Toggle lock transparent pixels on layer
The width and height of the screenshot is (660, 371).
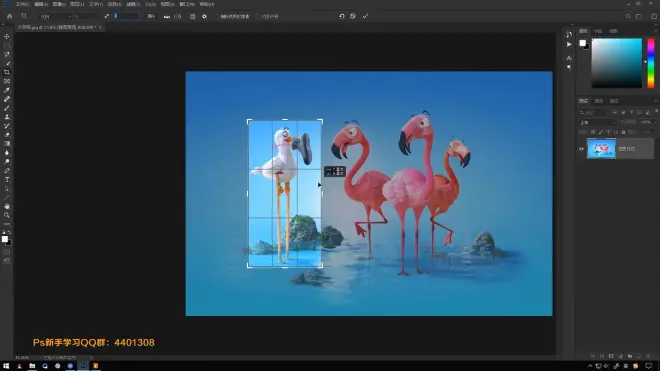tap(593, 132)
